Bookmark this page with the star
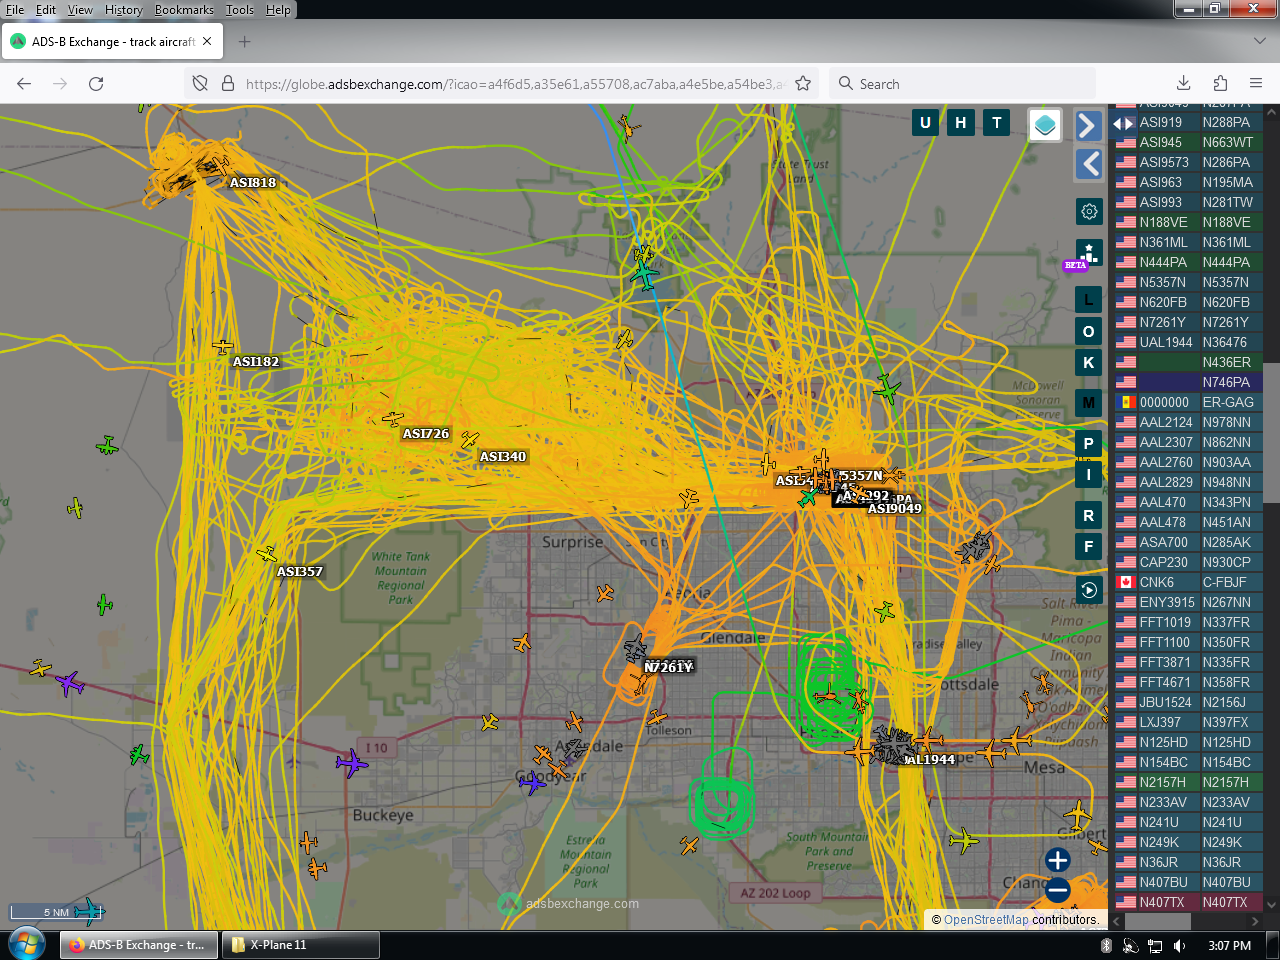This screenshot has height=960, width=1280. [803, 84]
